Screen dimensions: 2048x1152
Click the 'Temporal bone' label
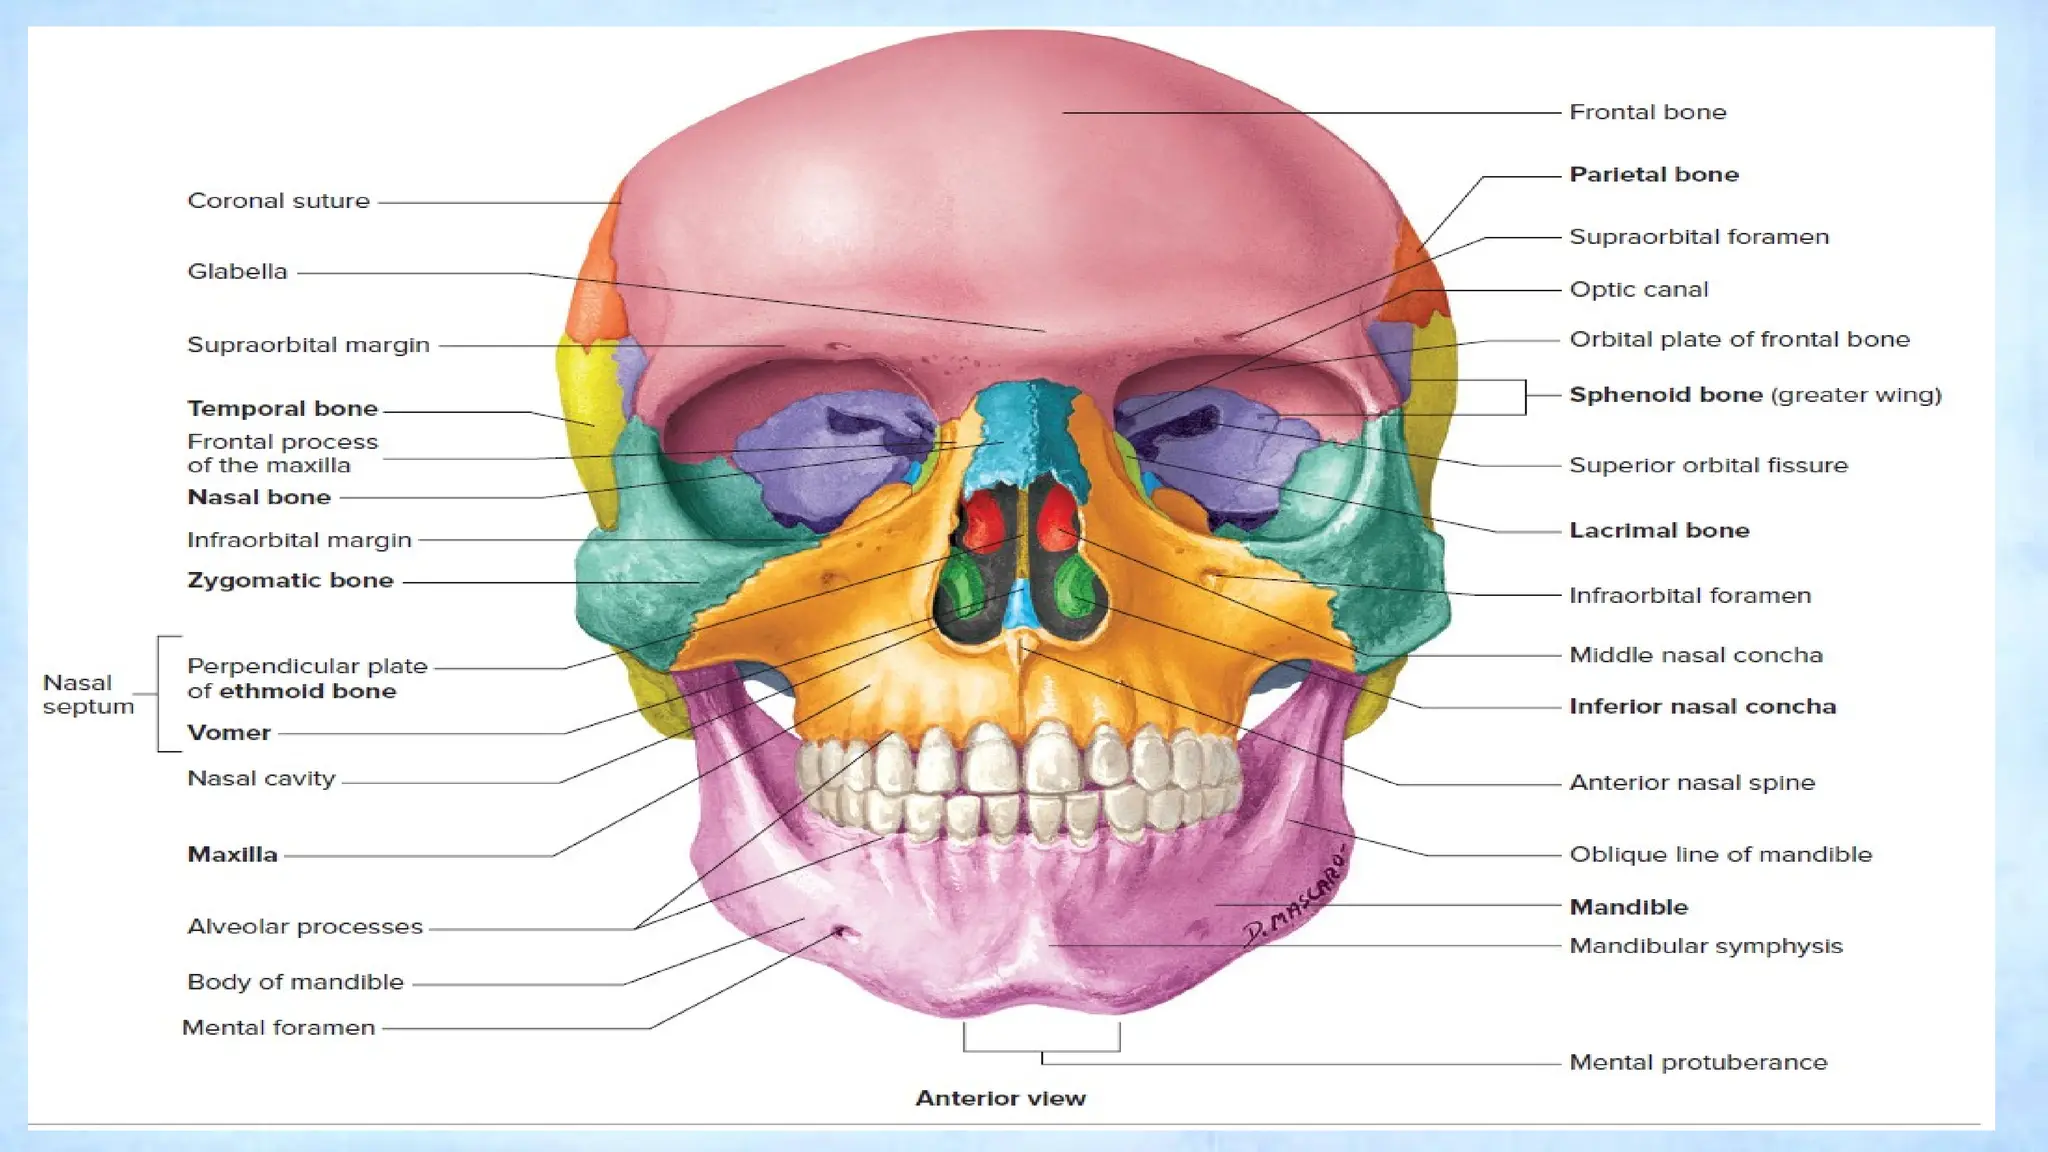[282, 409]
